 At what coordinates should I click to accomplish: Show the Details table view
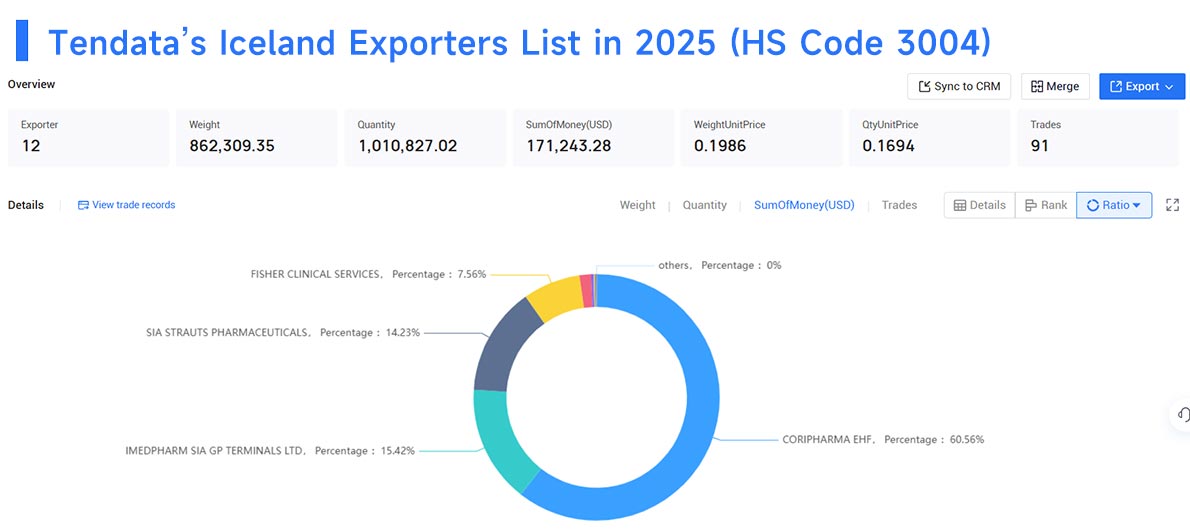click(980, 205)
